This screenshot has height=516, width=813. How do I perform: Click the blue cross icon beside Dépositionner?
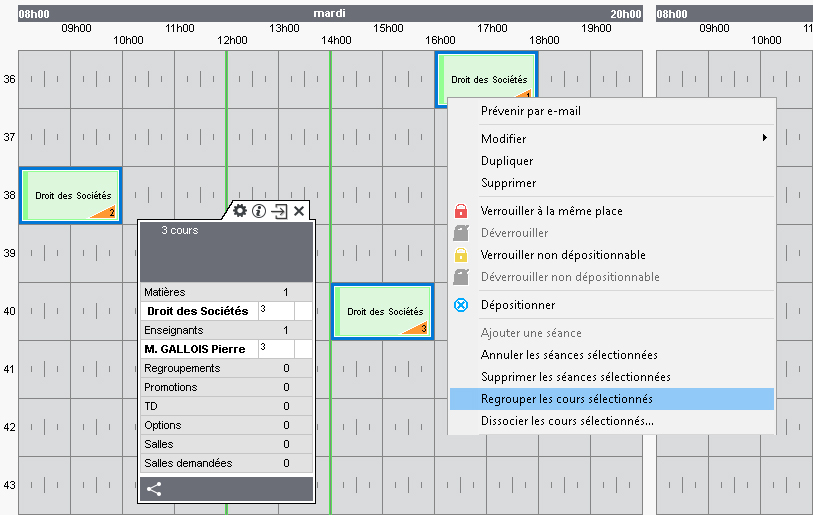[x=461, y=305]
